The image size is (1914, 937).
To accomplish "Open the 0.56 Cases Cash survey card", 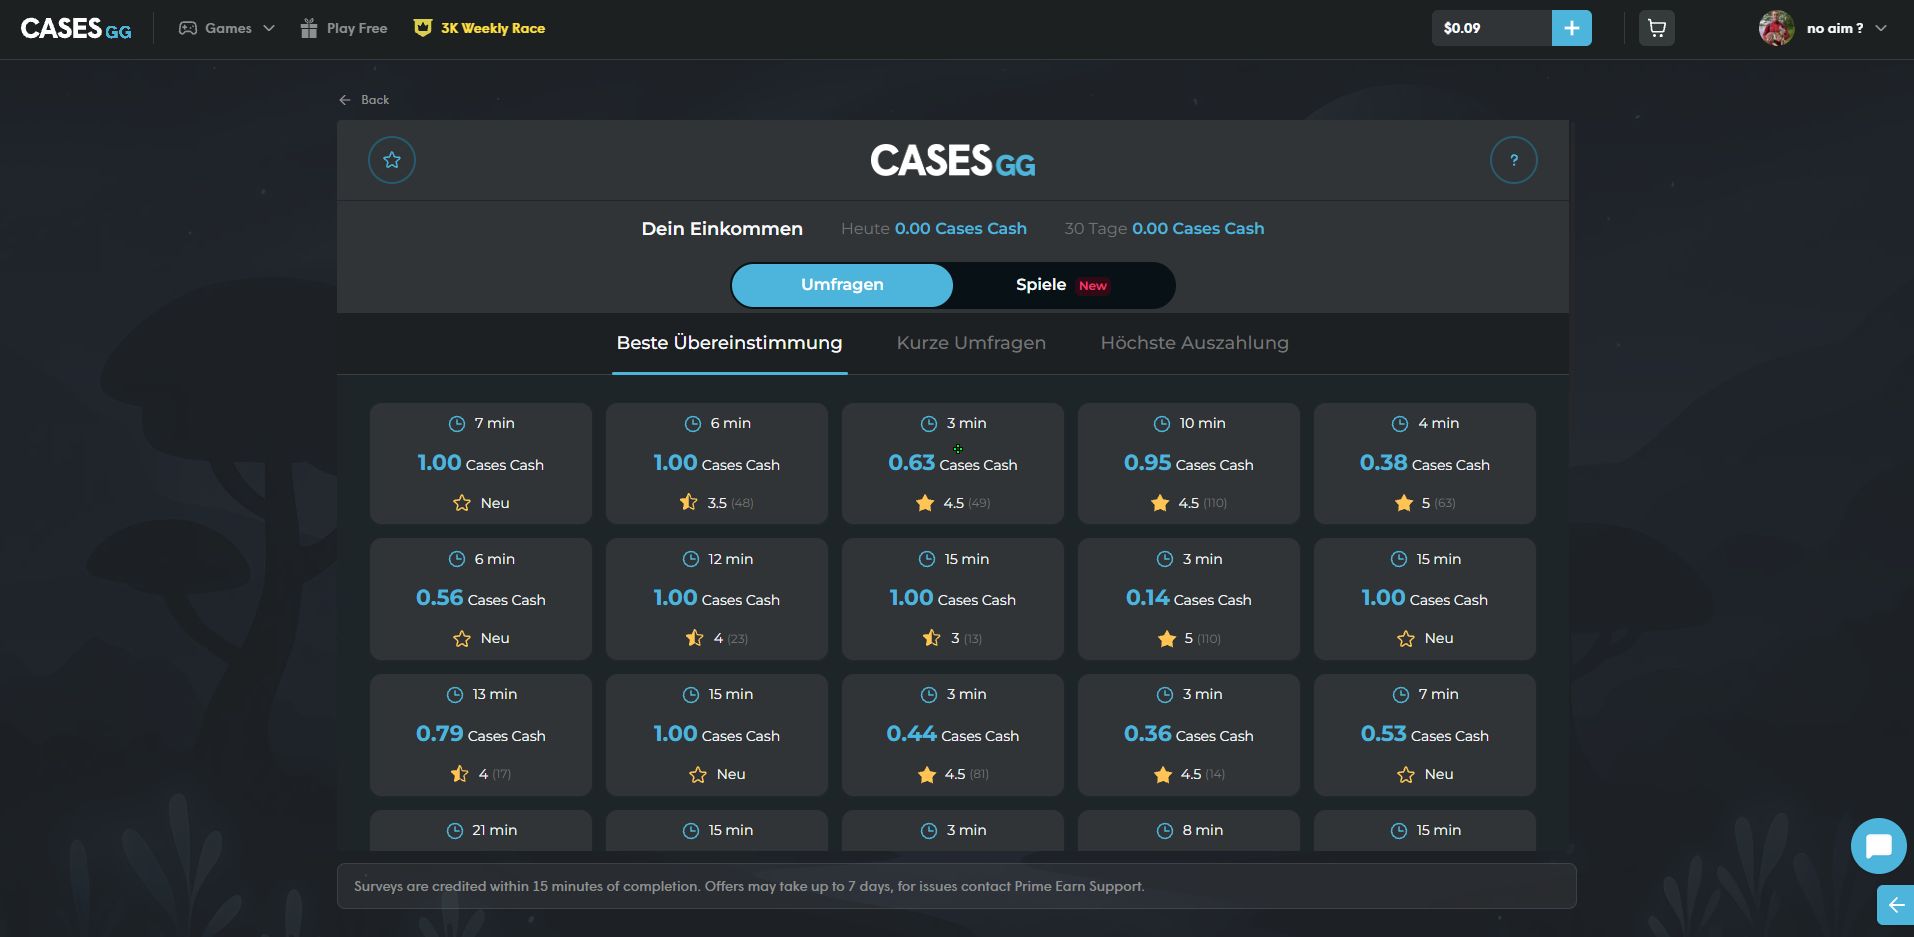I will [481, 599].
